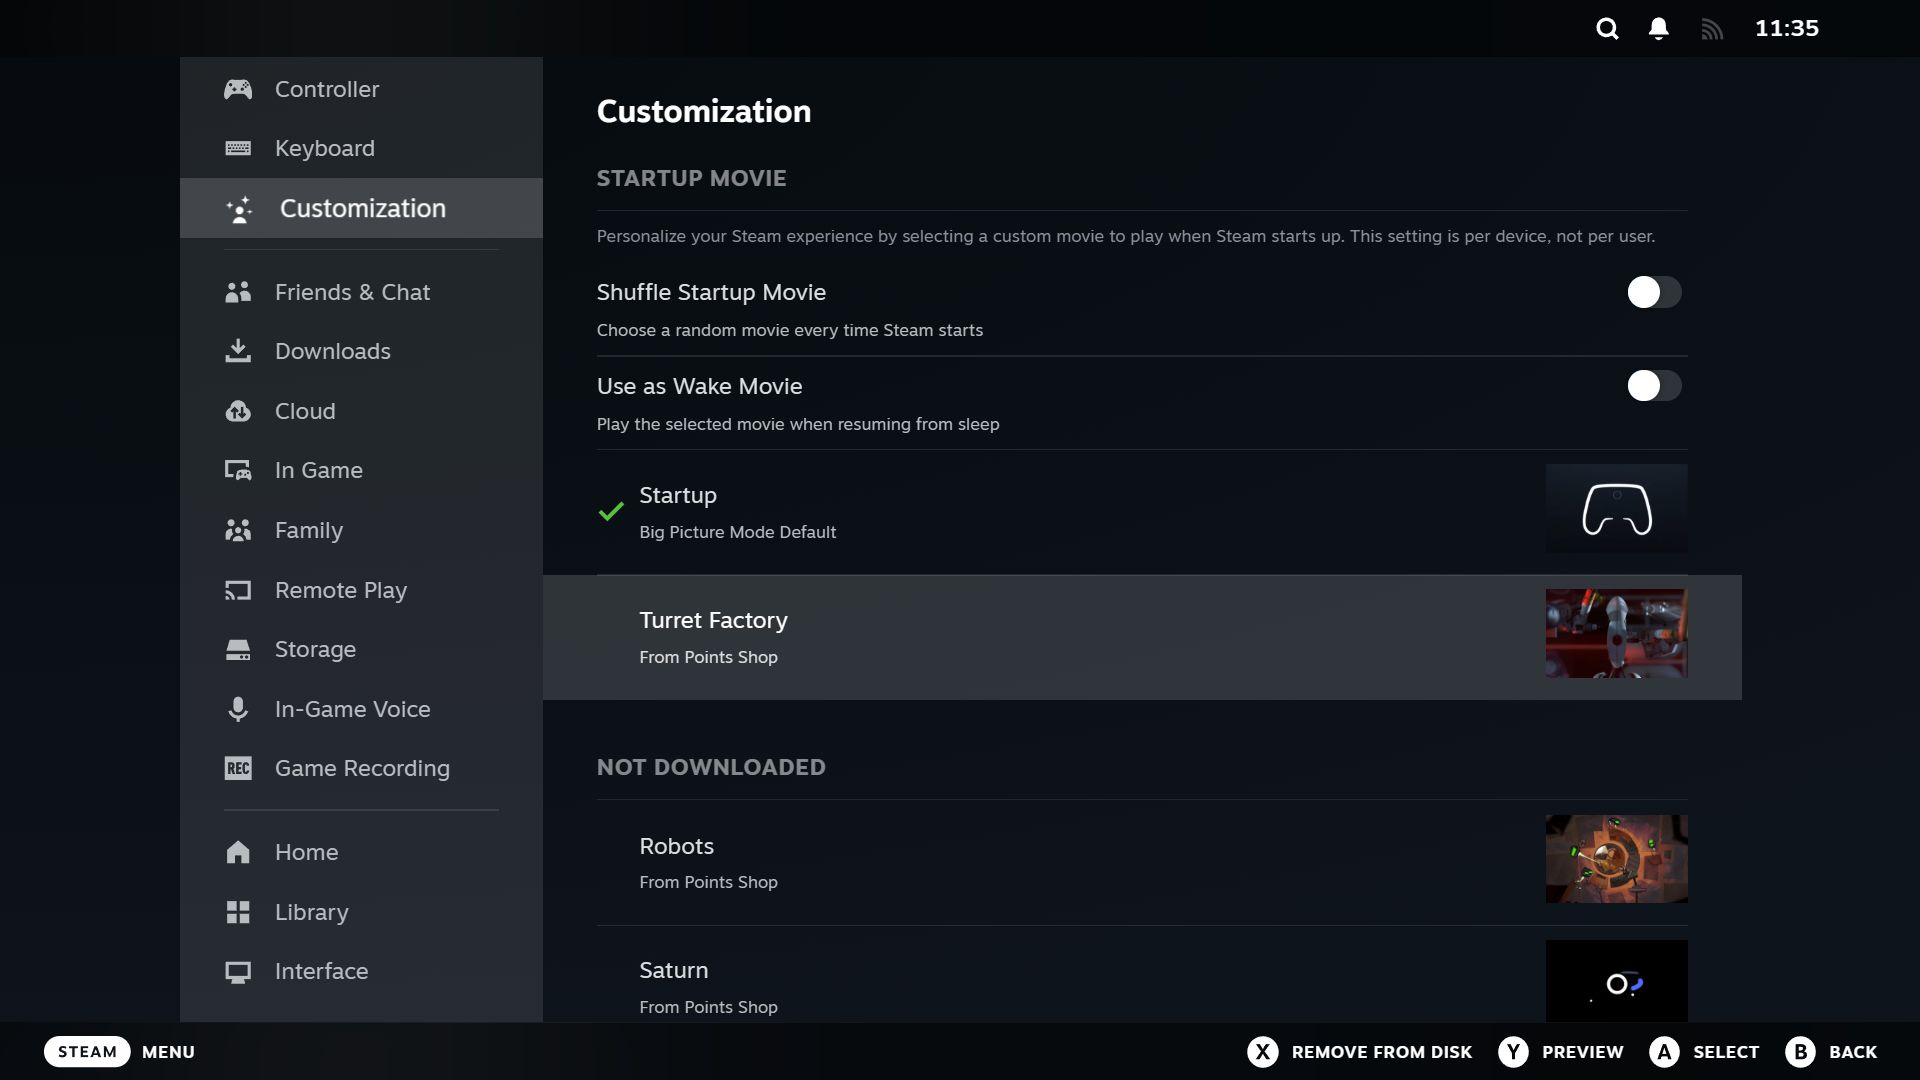Select the Remote Play icon
1920x1080 pixels.
click(237, 591)
